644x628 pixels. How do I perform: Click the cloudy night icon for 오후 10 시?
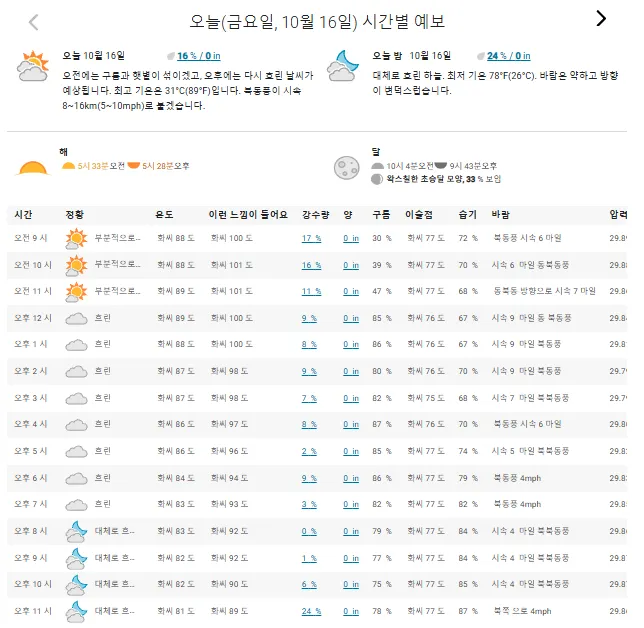click(76, 585)
